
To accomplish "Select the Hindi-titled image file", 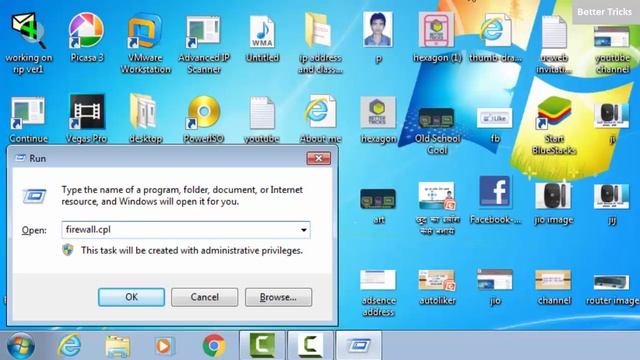I will [x=437, y=209].
